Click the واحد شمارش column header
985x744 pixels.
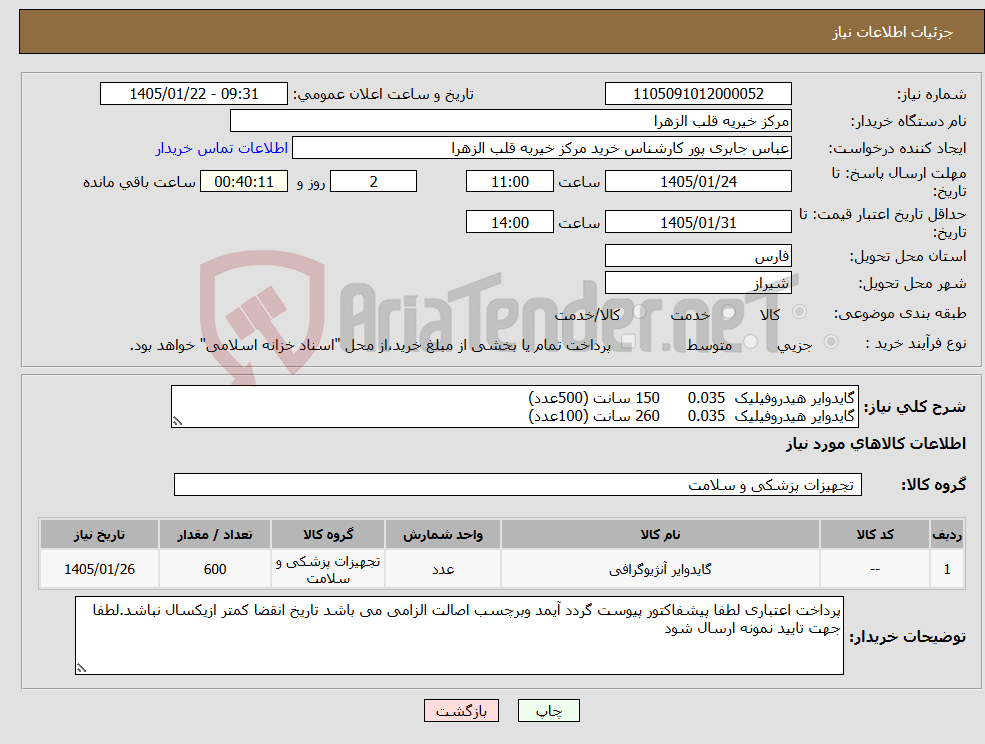(x=443, y=534)
